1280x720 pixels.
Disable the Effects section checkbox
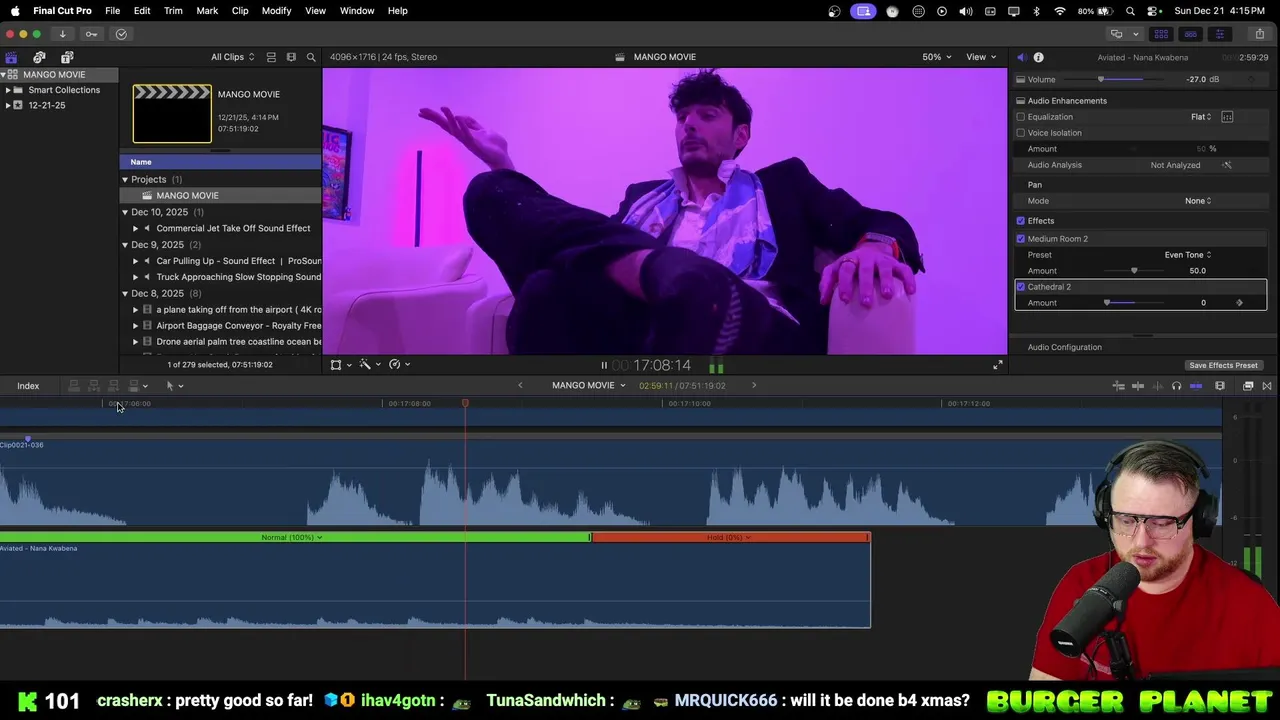click(x=1021, y=221)
